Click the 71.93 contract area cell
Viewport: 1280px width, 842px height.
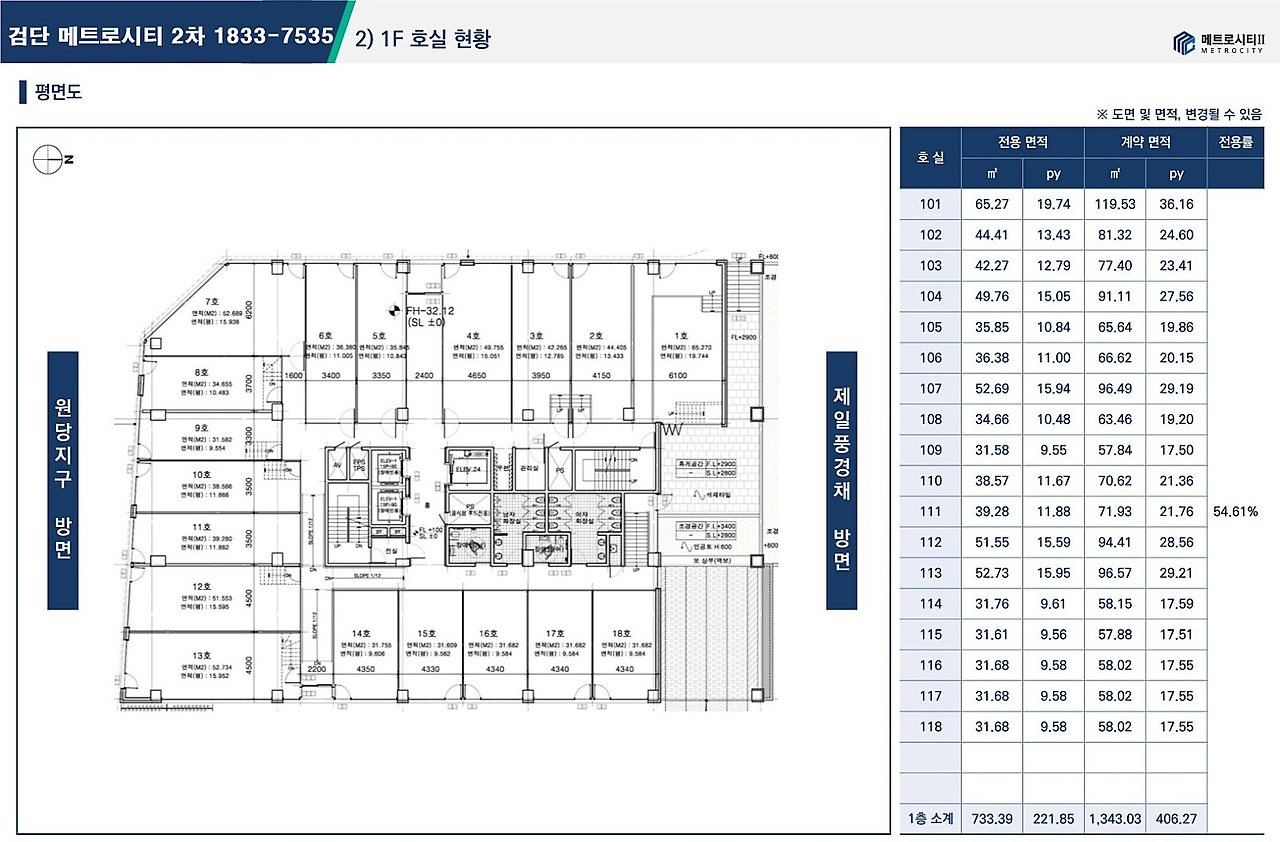click(x=1114, y=511)
